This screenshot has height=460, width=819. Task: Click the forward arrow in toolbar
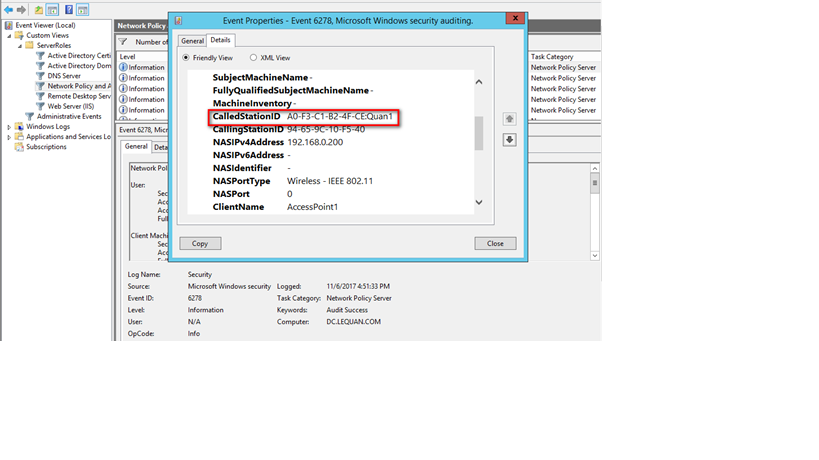(x=21, y=9)
